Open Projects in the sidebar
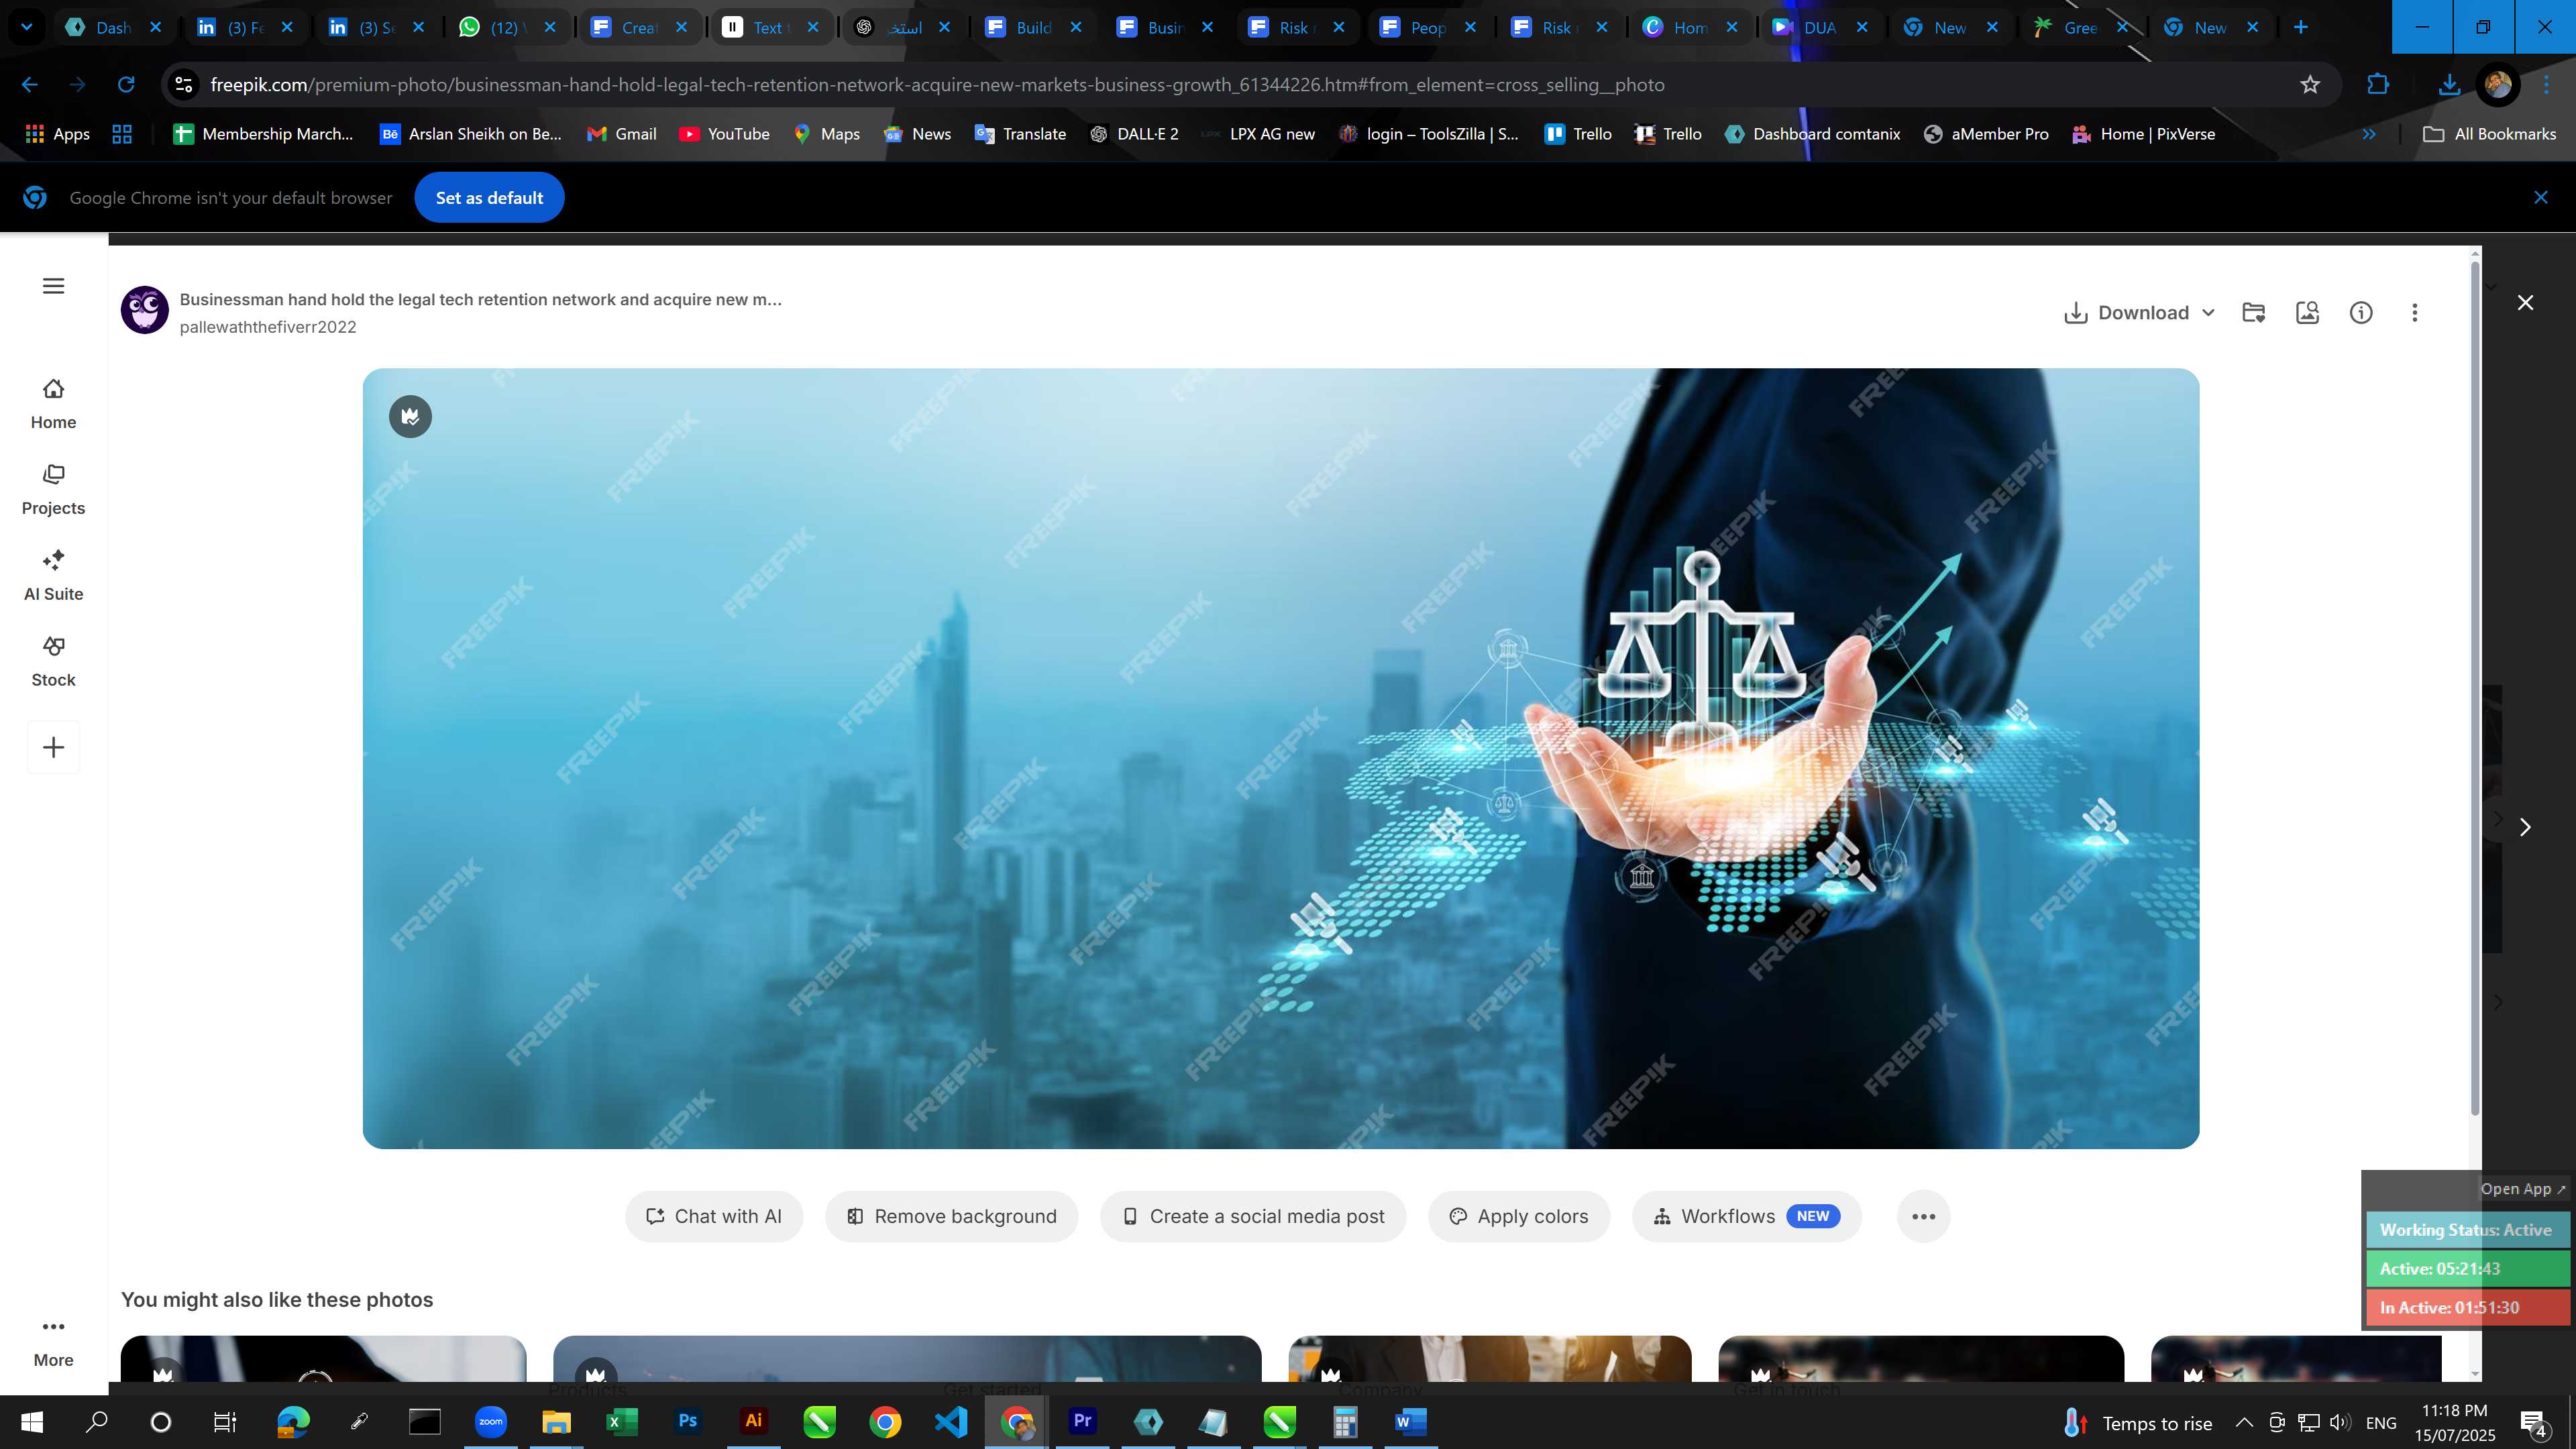Screen dimensions: 2576x1449 [53, 490]
